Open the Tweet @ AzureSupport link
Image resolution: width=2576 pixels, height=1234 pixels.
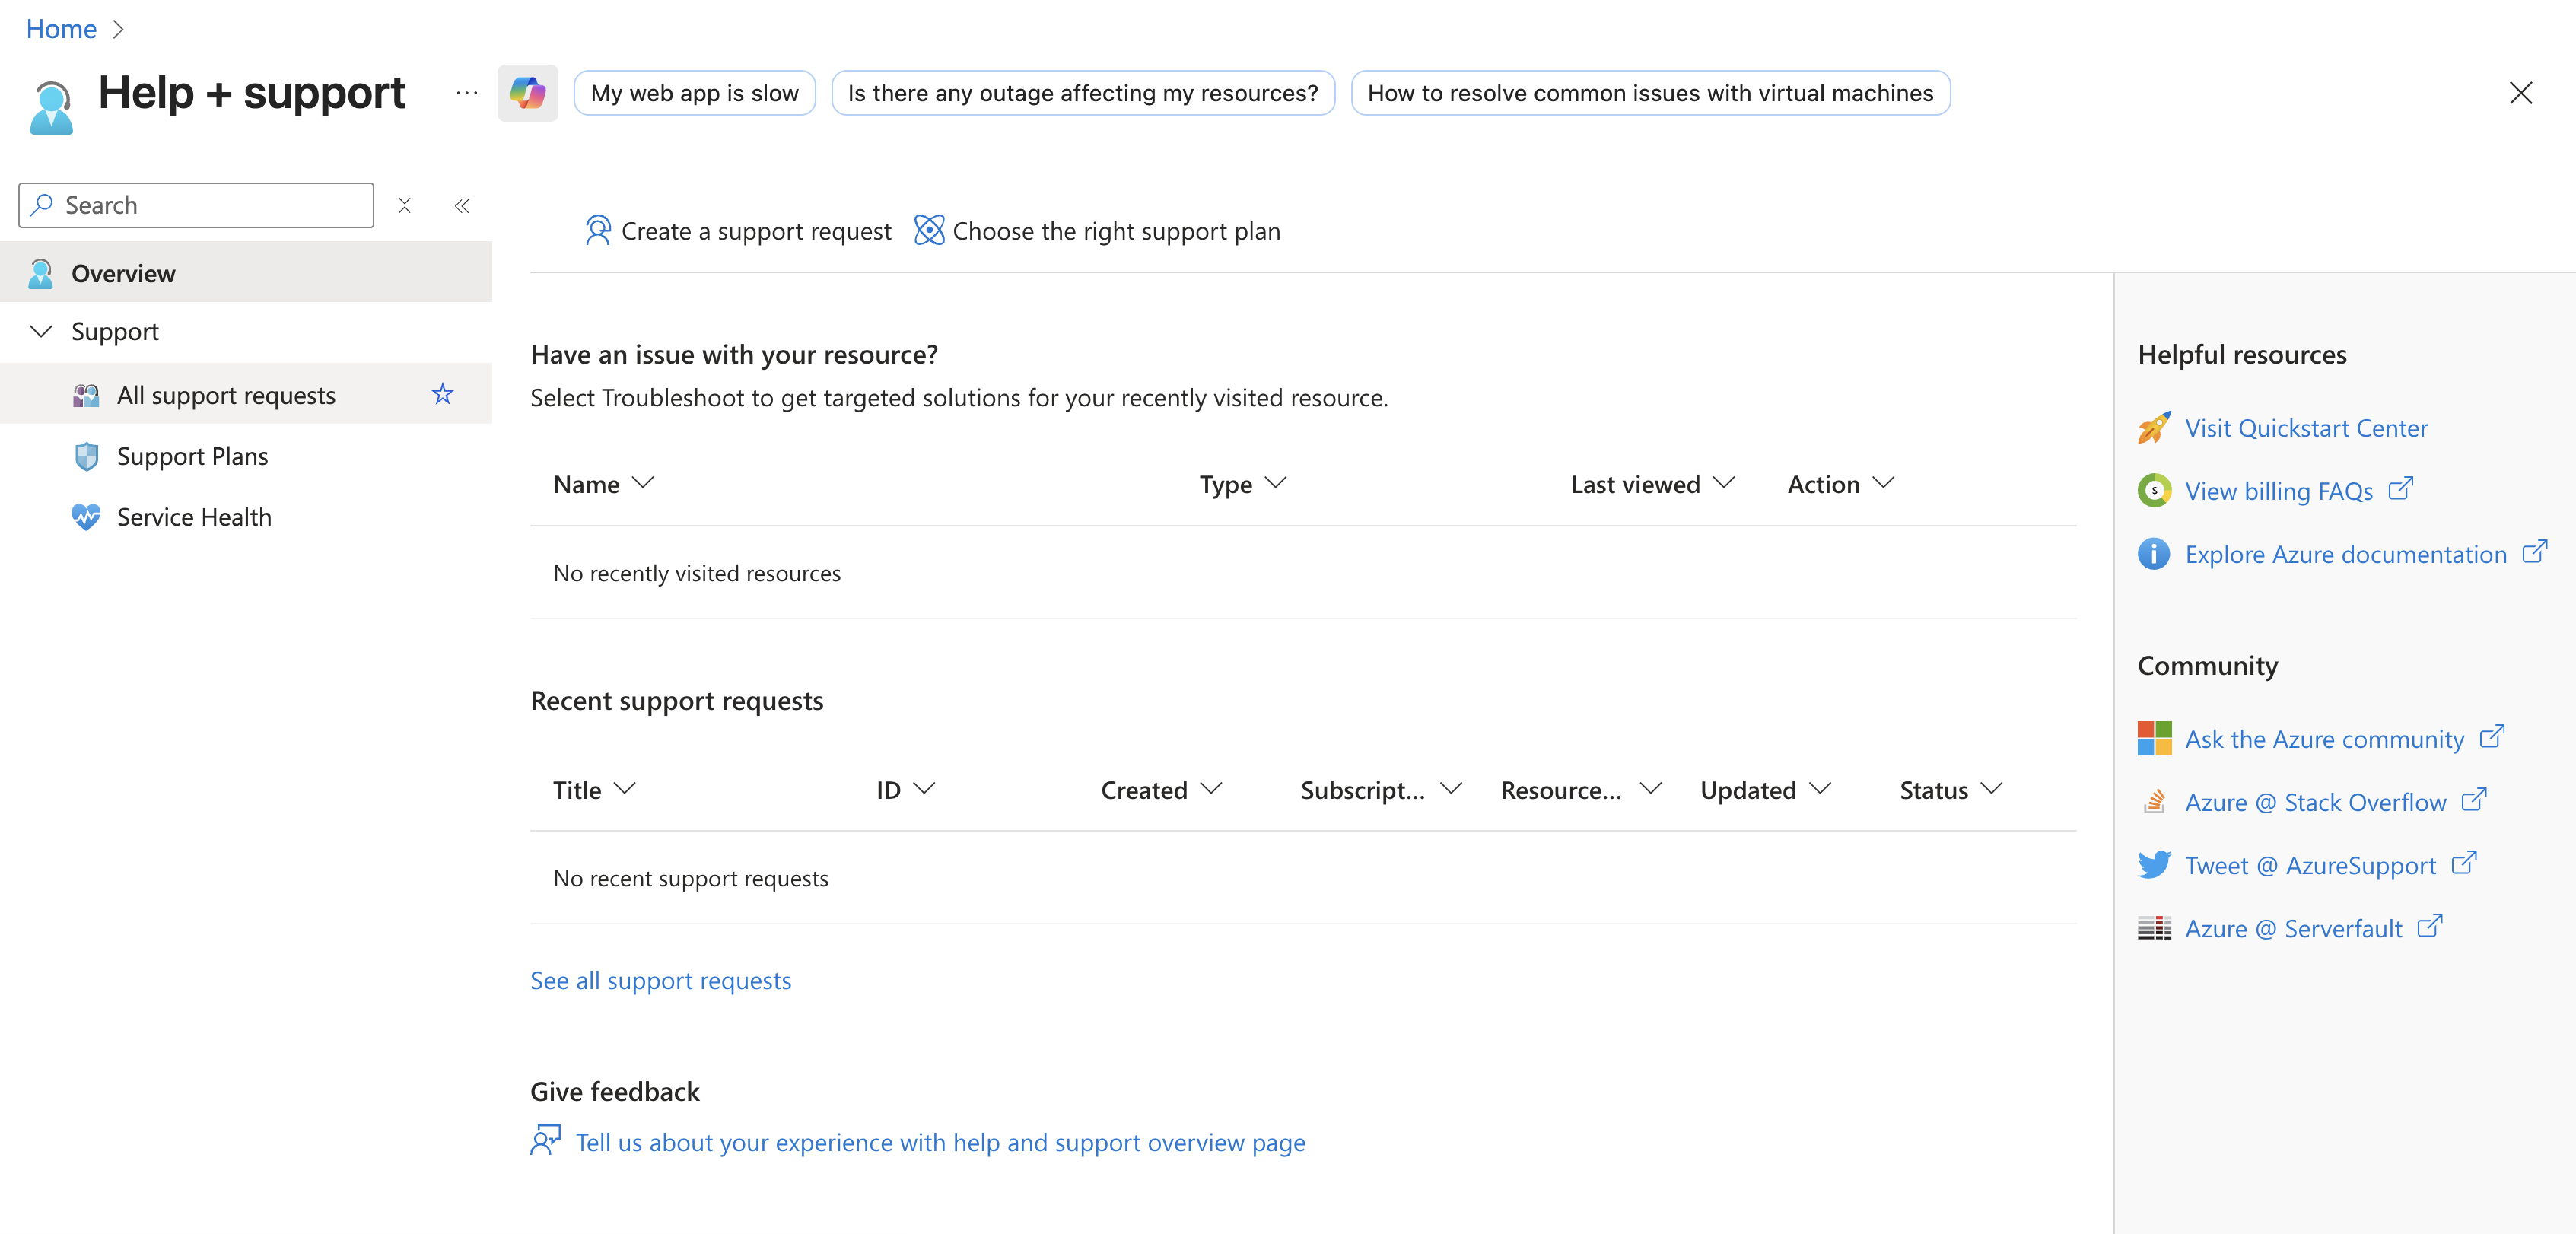click(x=2309, y=865)
